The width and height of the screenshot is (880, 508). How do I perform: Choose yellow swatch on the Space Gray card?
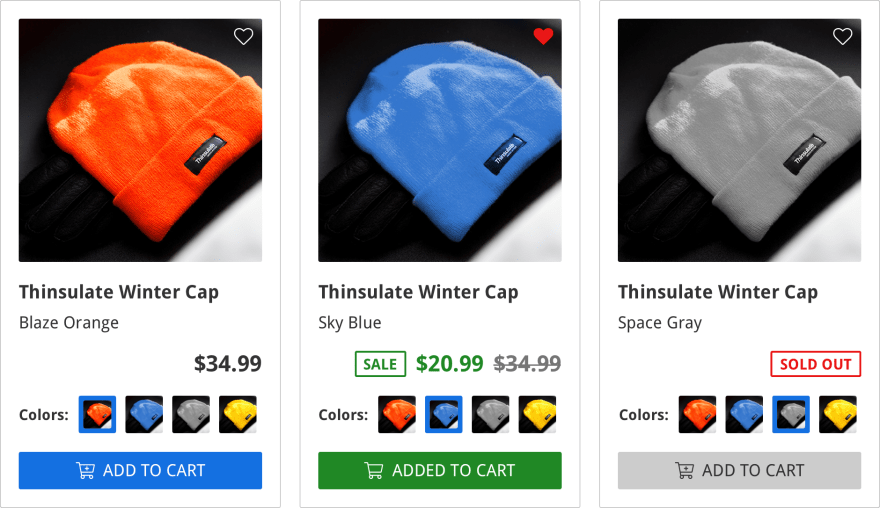click(838, 414)
